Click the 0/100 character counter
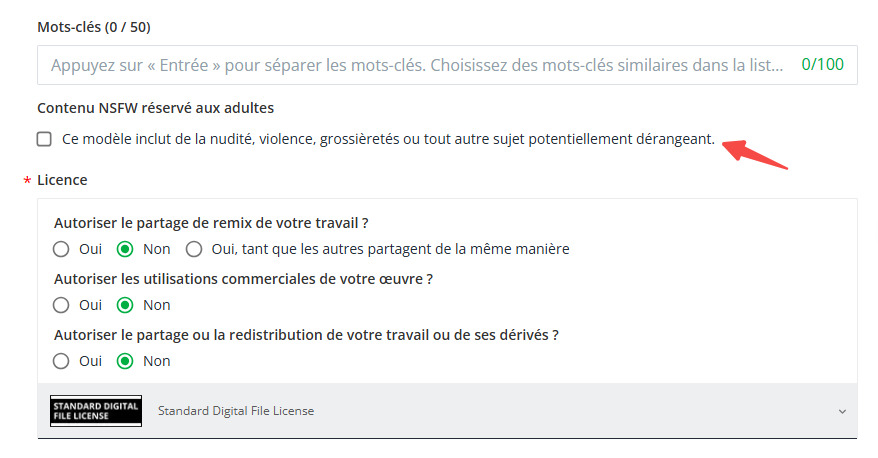The image size is (878, 458). pyautogui.click(x=822, y=64)
